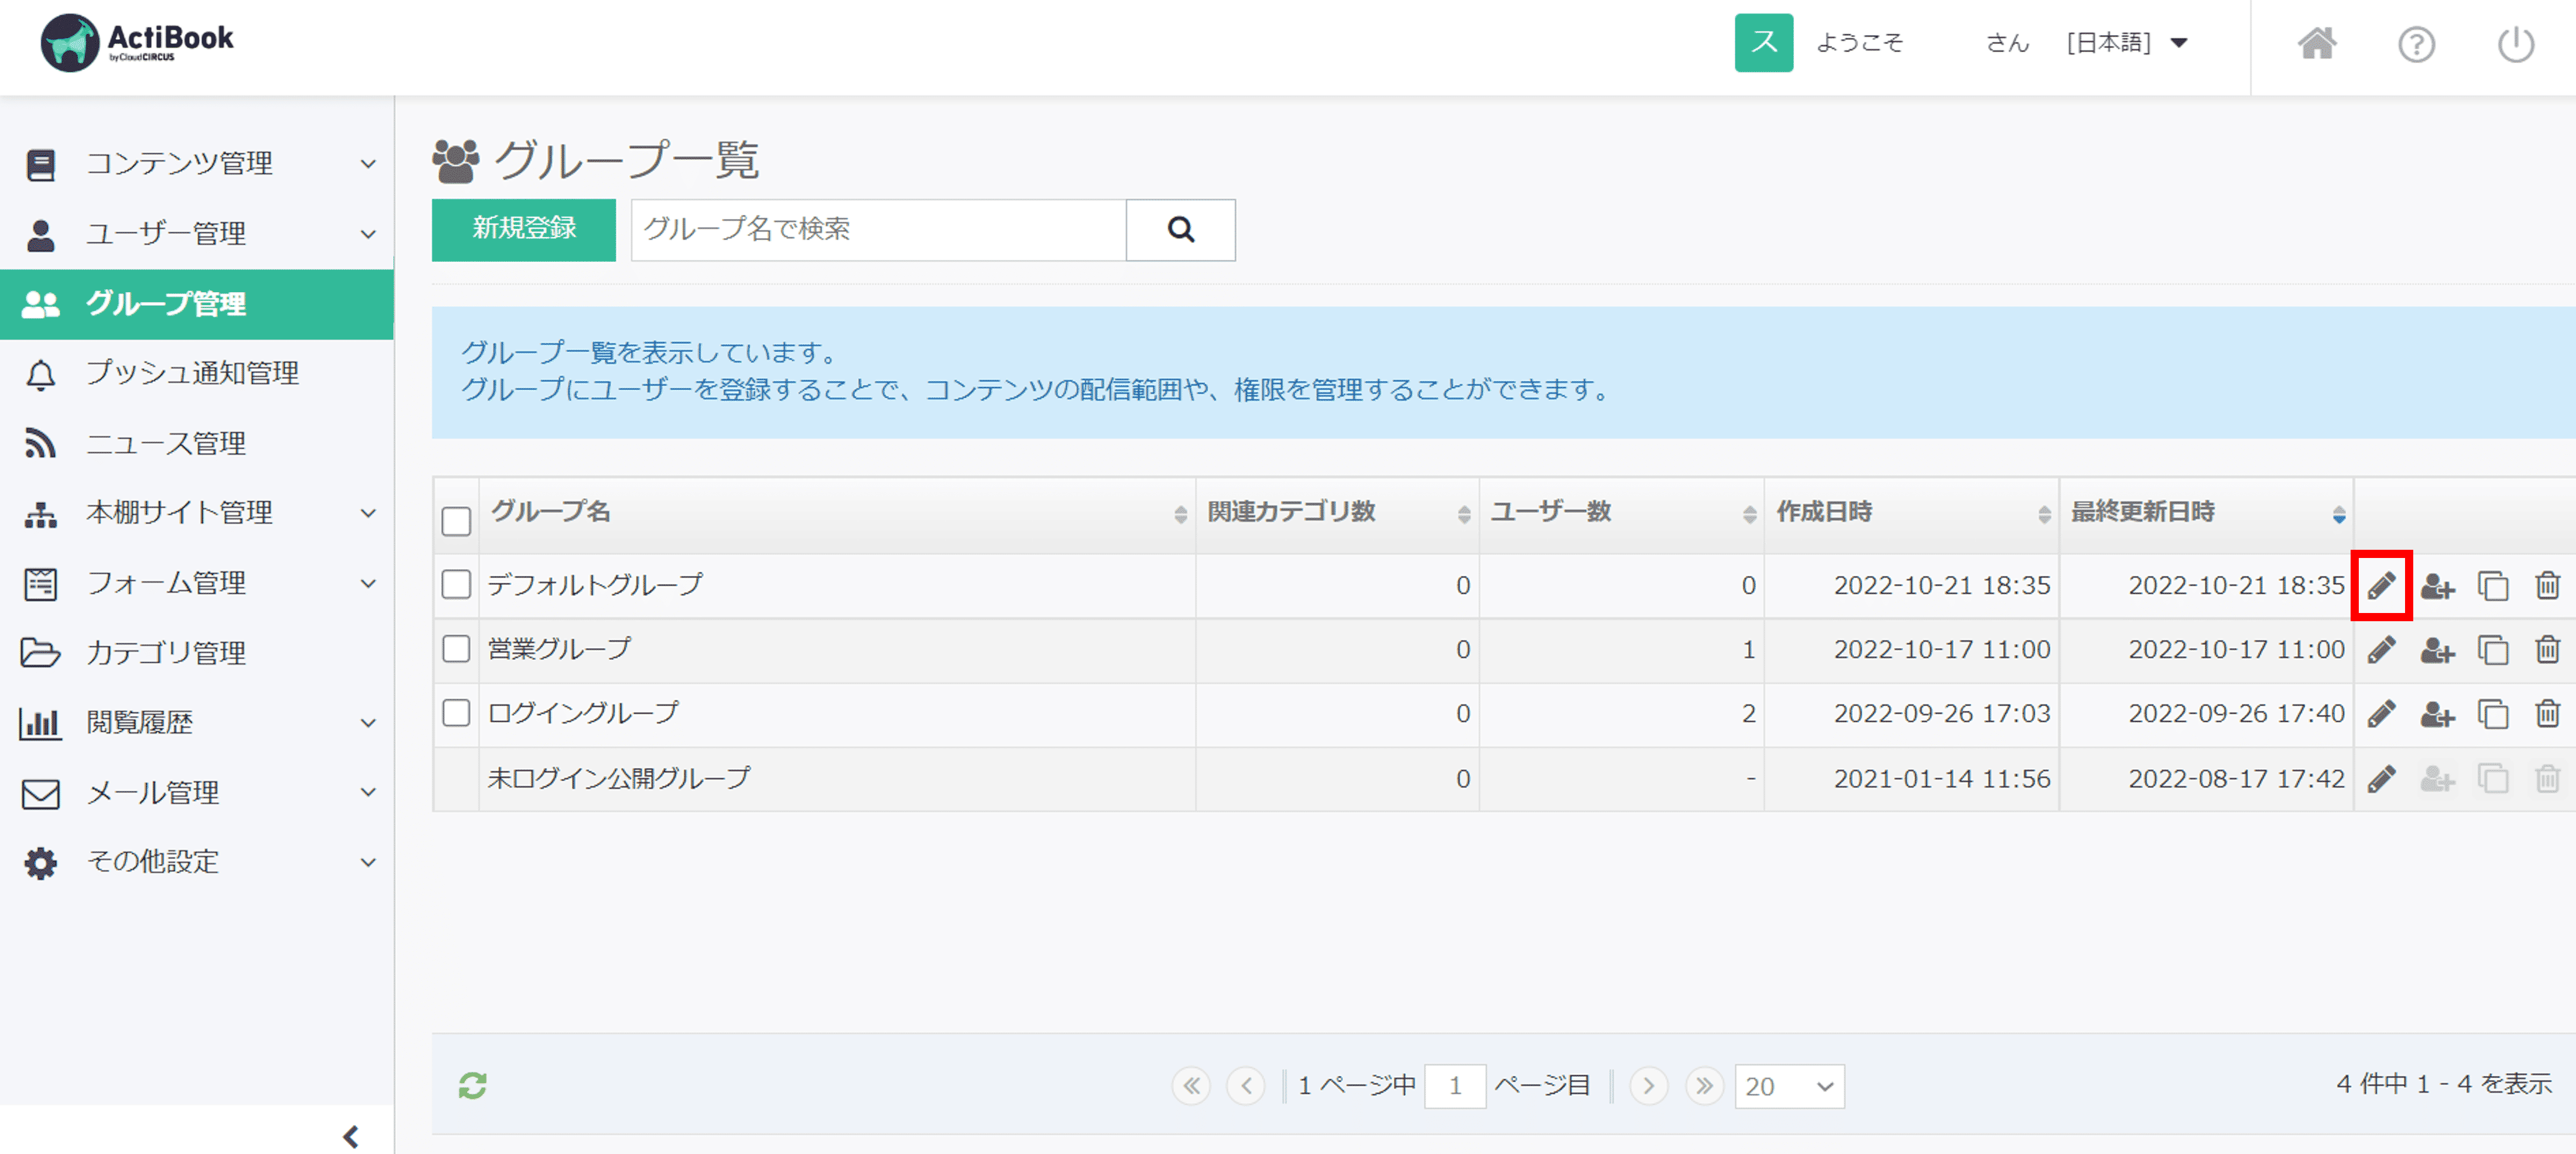Screen dimensions: 2576x1154
Task: Click the magnifier search button
Action: point(1180,230)
